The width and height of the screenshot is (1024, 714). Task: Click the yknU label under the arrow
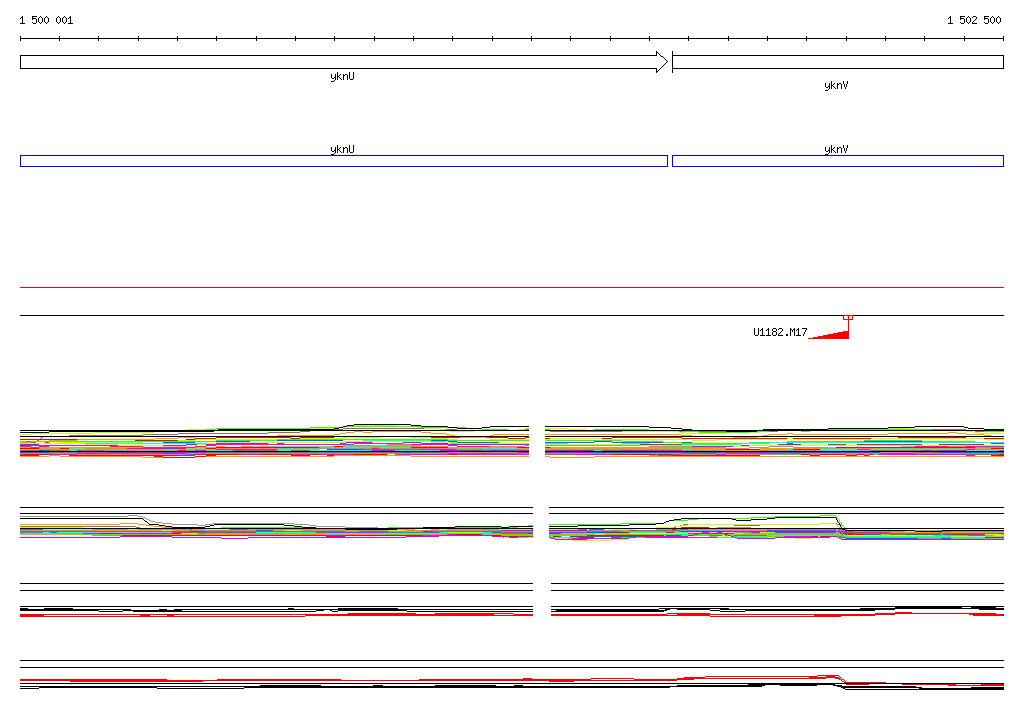tap(342, 76)
